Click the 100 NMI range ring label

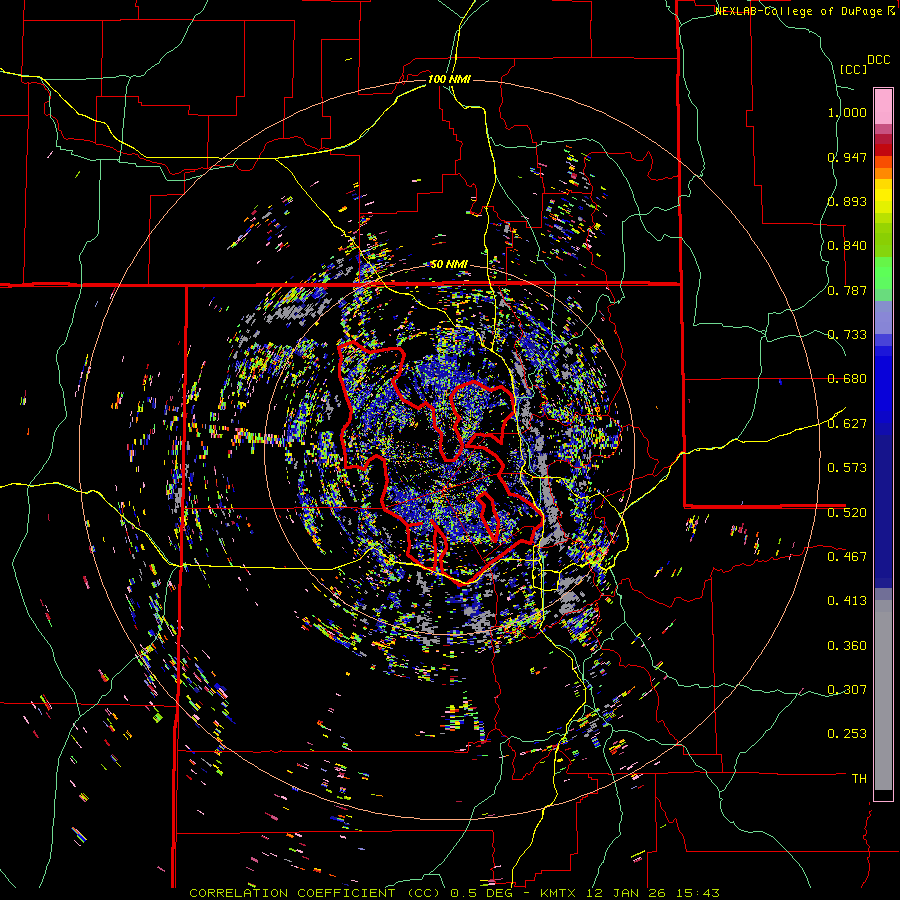(x=449, y=79)
